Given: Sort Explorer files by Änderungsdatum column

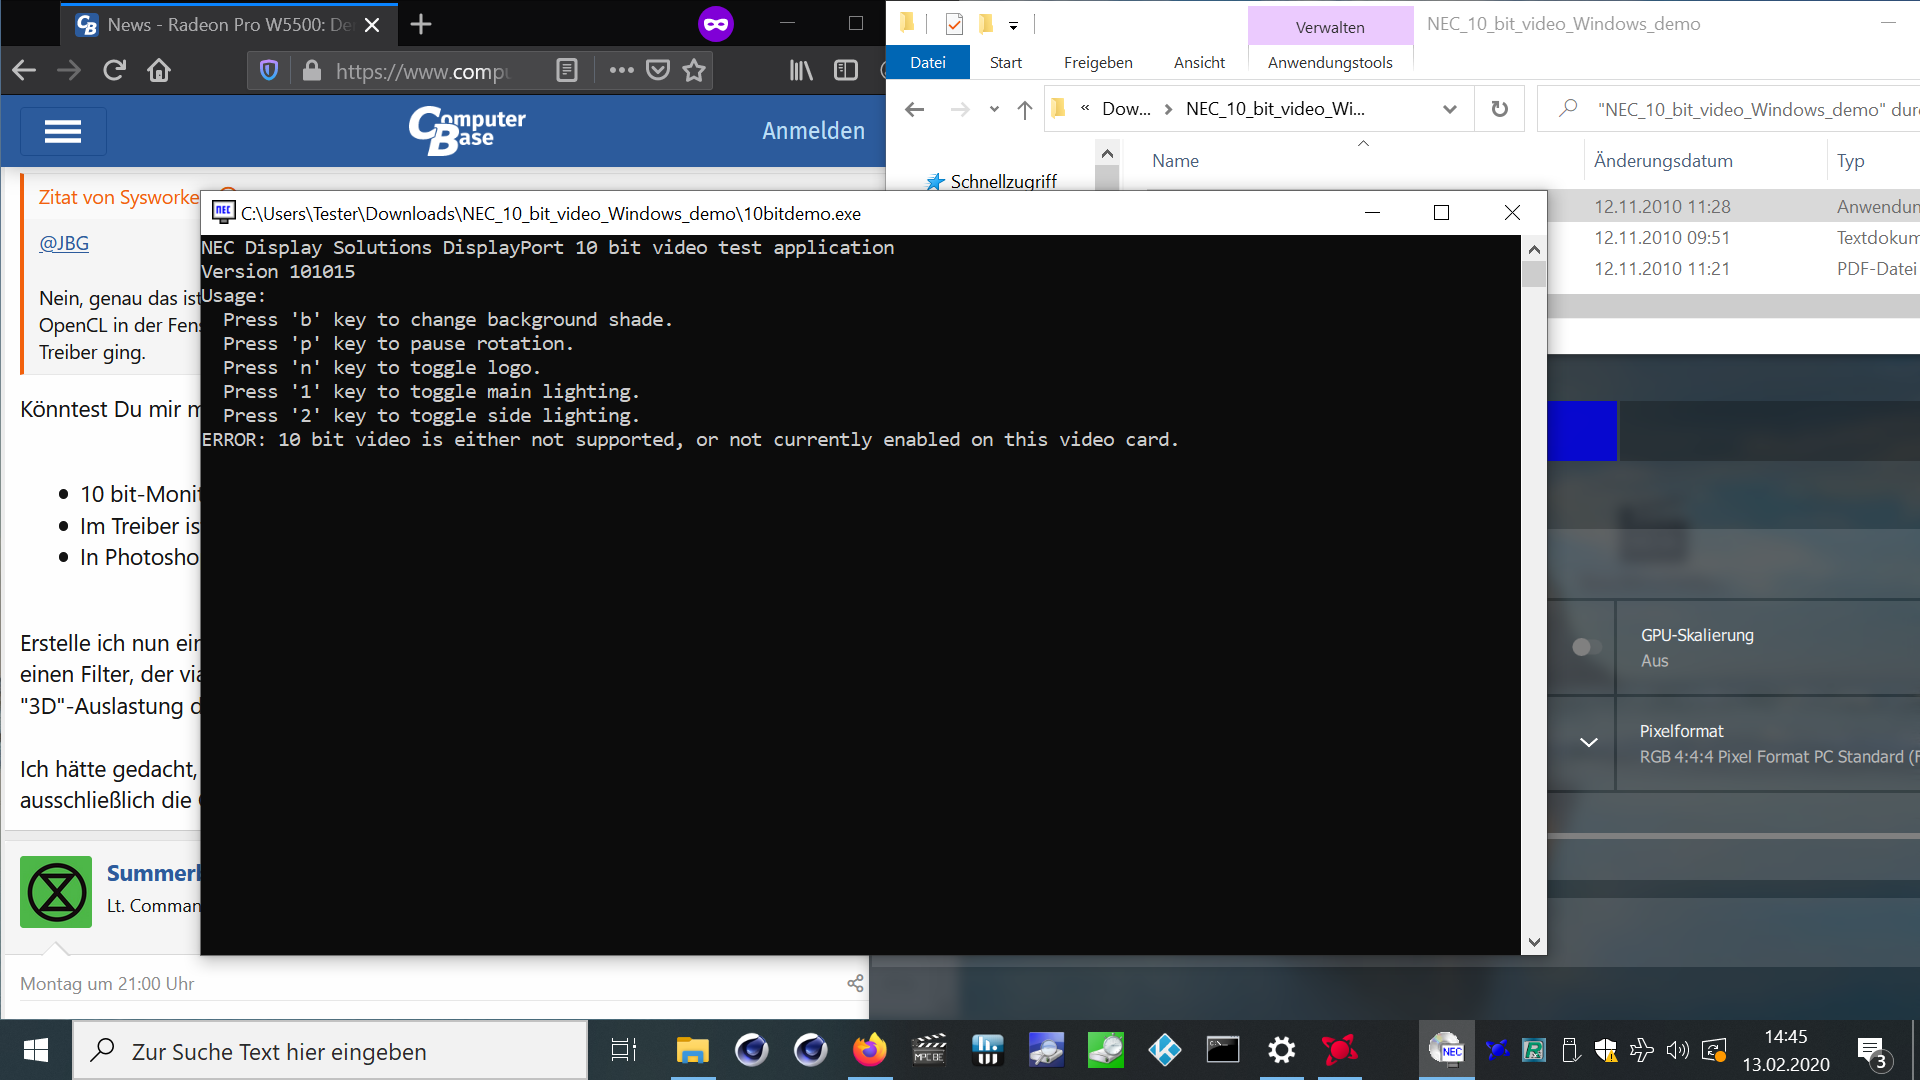Looking at the screenshot, I should [x=1663, y=161].
